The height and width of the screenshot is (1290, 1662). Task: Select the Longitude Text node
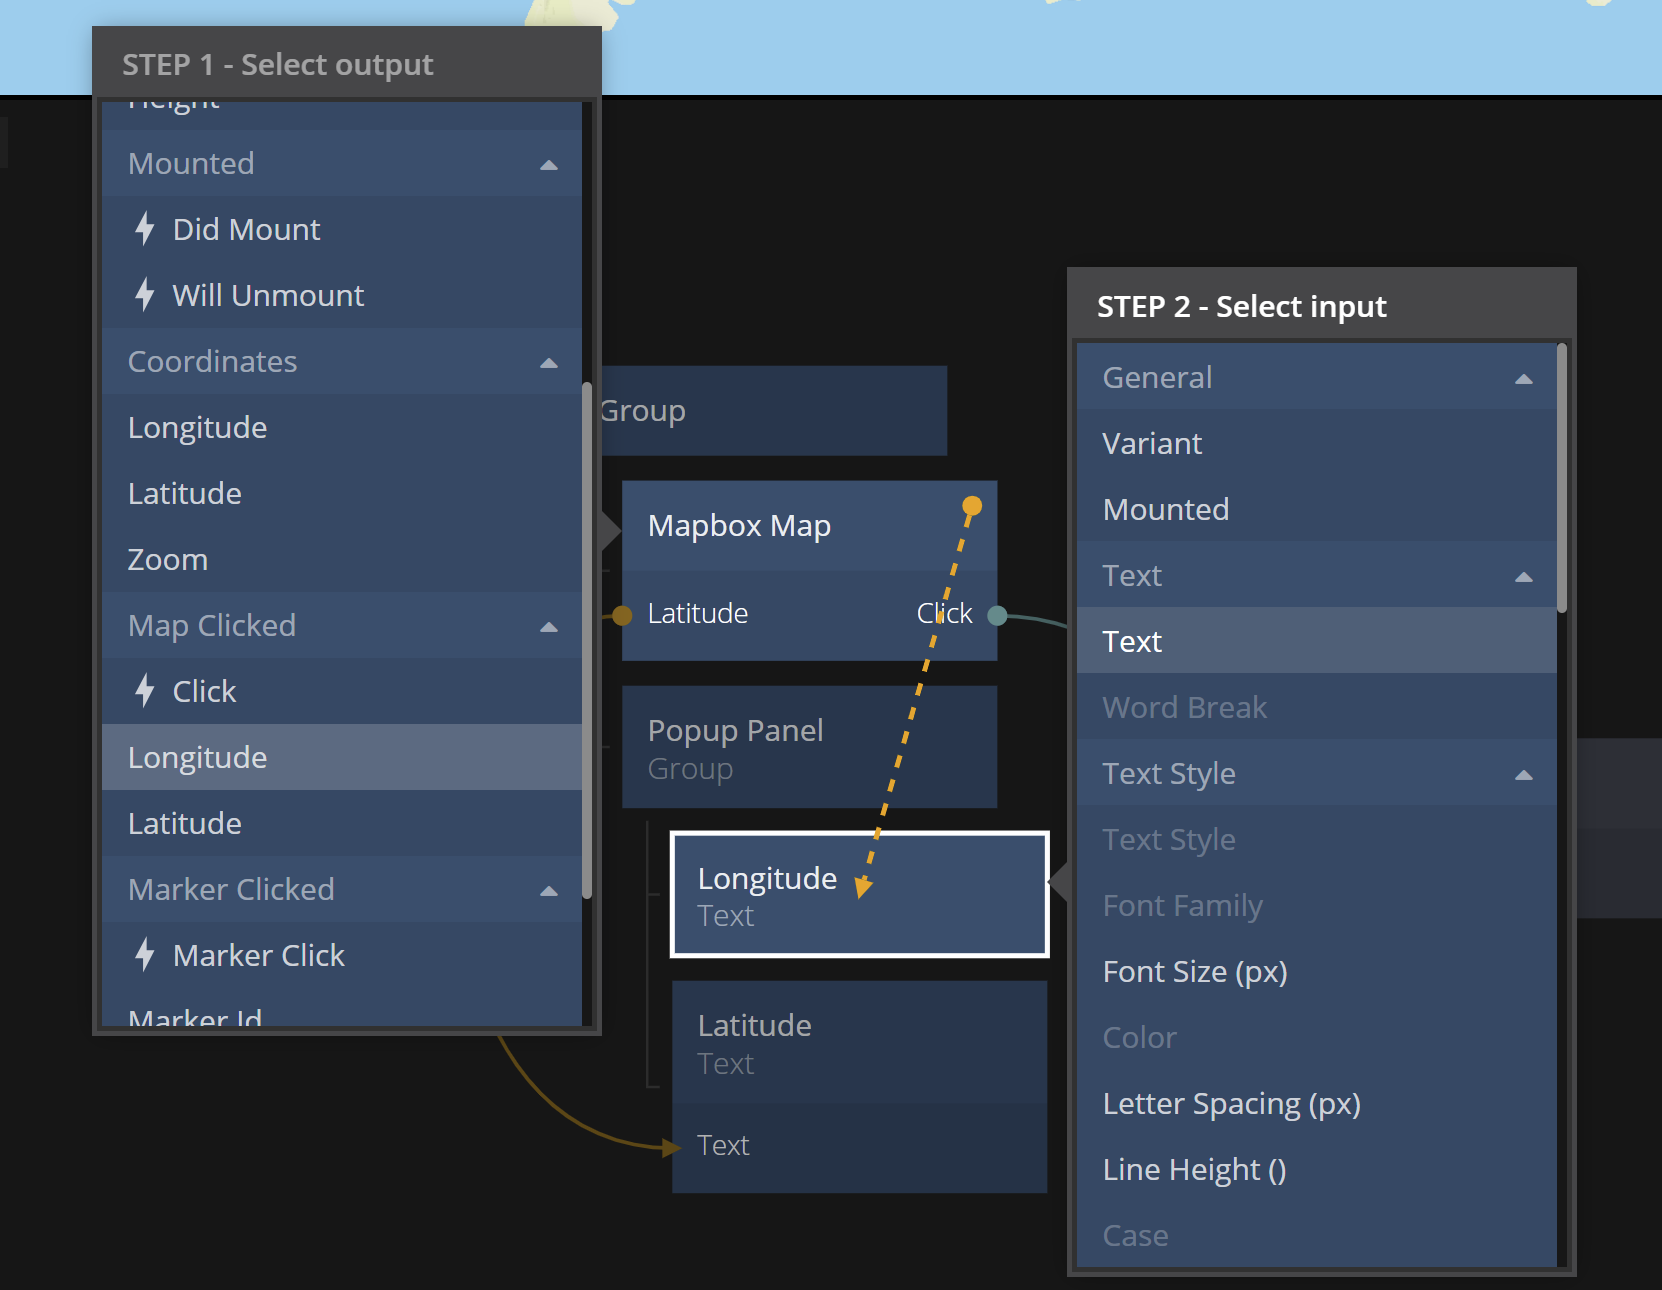click(x=858, y=895)
